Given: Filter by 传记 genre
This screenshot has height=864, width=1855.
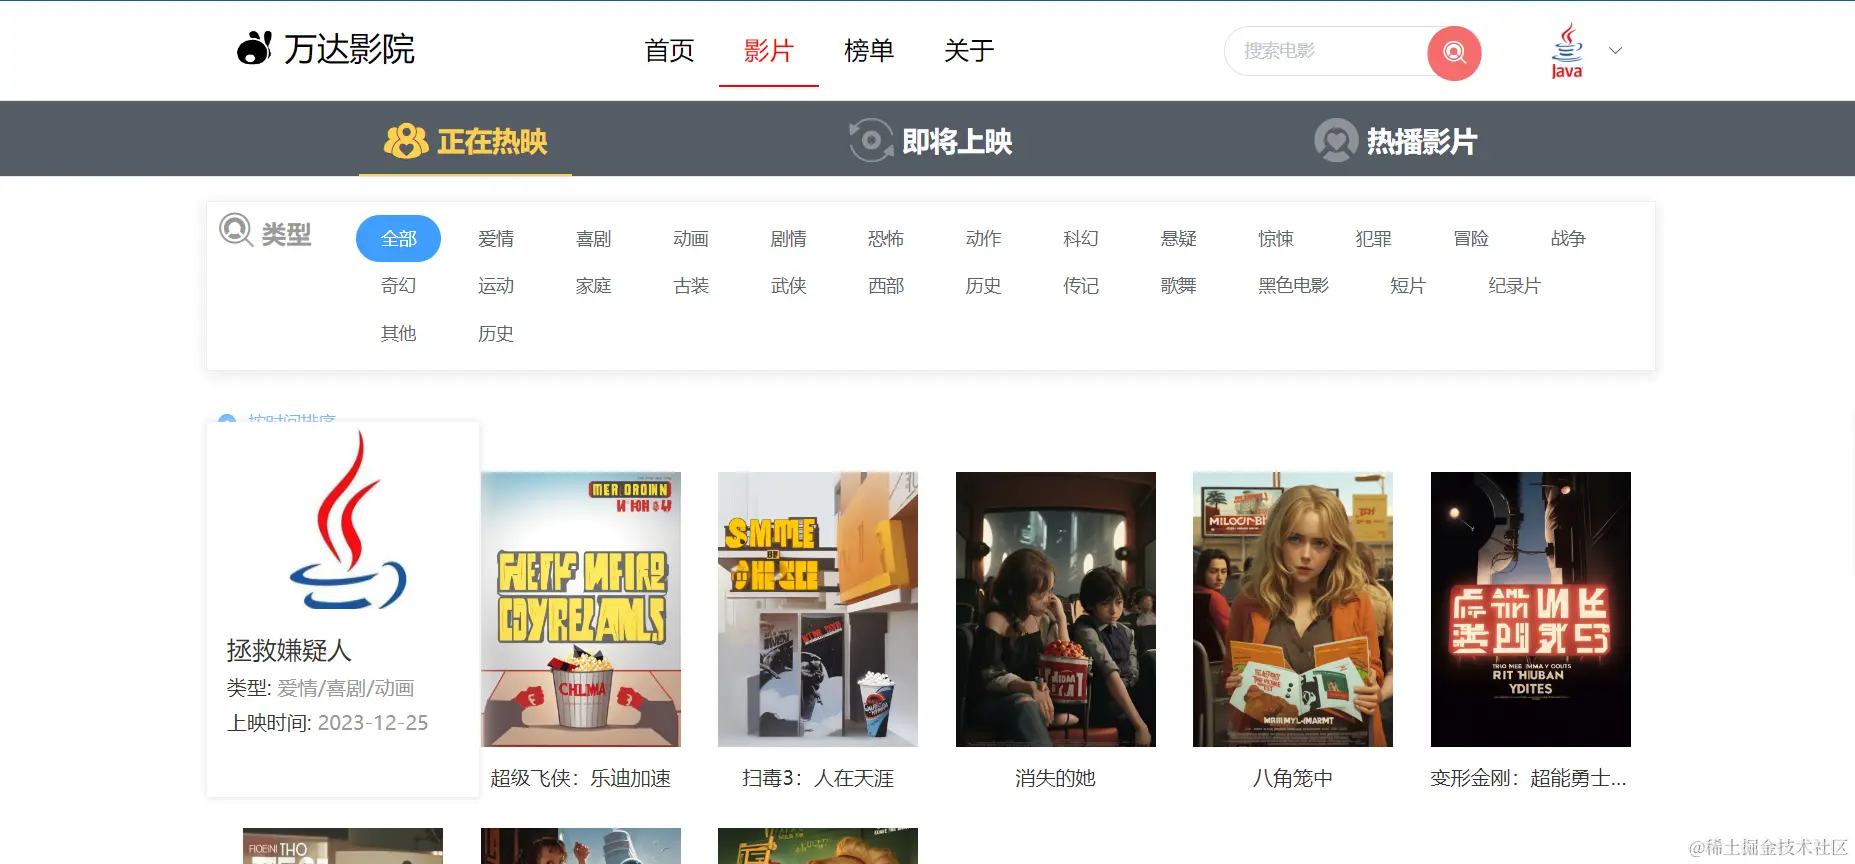Looking at the screenshot, I should pos(1081,285).
